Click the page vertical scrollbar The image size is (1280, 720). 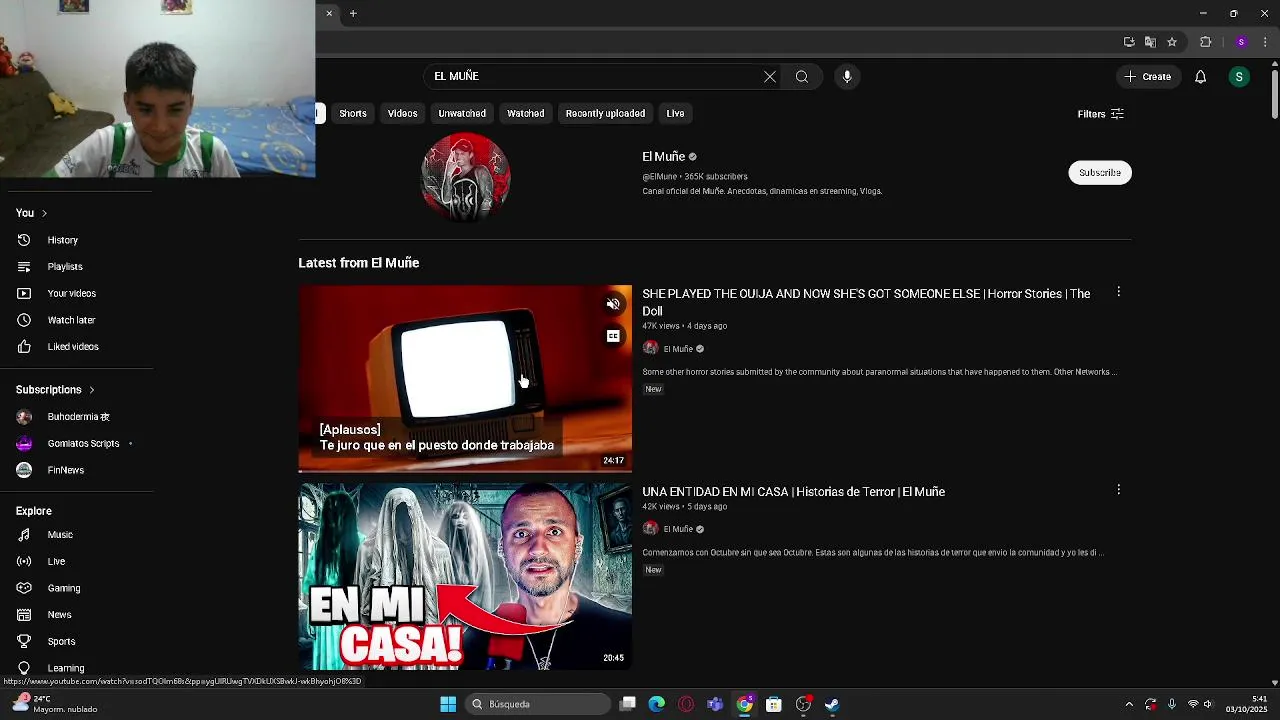click(x=1275, y=95)
